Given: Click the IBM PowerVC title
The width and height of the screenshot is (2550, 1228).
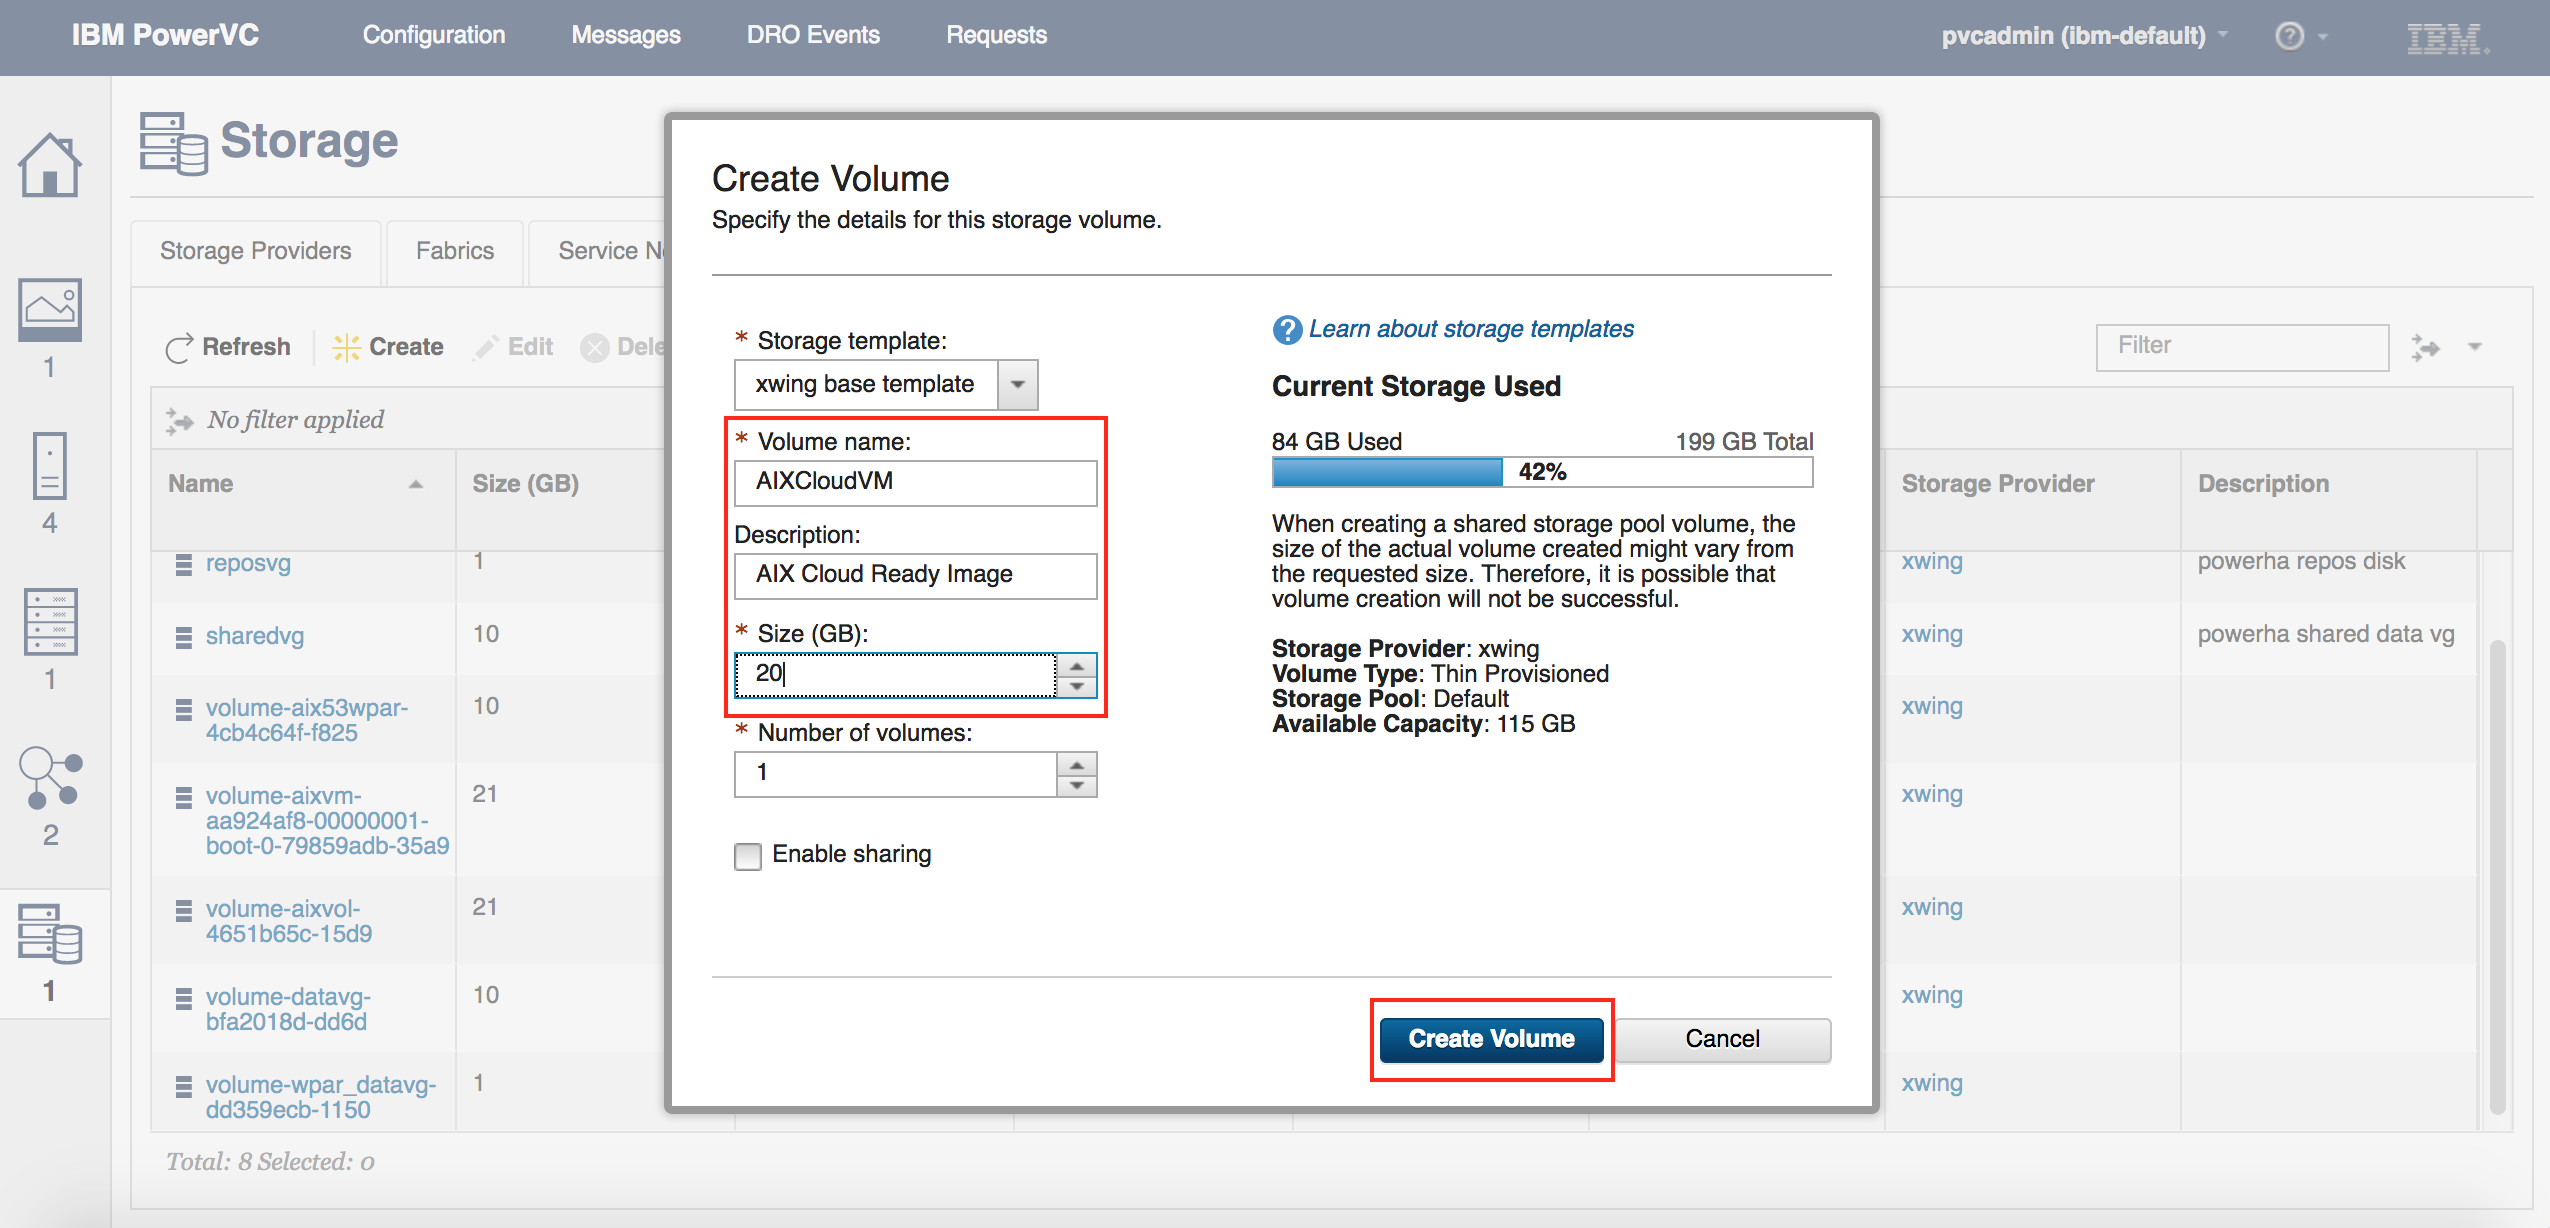Looking at the screenshot, I should 165,36.
